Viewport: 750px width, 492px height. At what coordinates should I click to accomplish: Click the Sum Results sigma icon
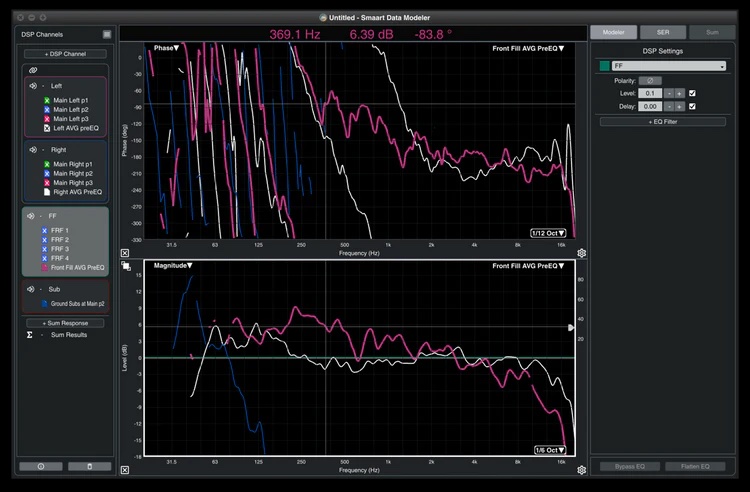30,335
